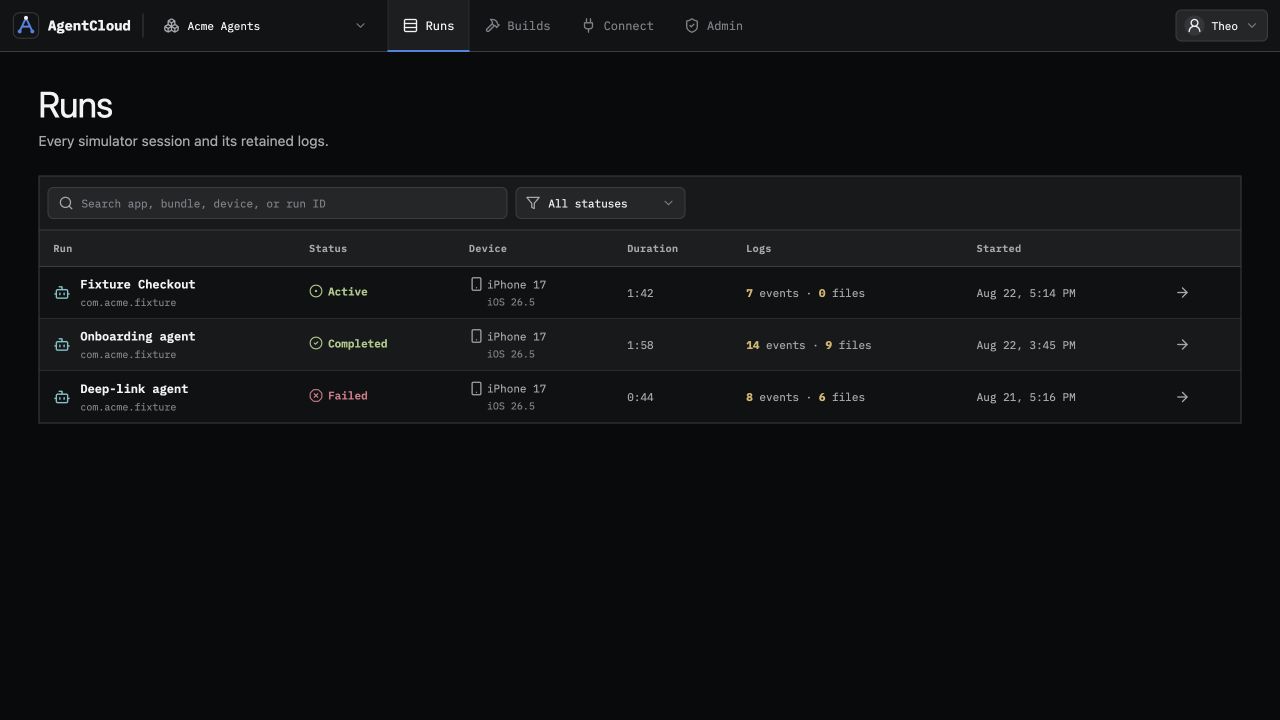The width and height of the screenshot is (1280, 720).
Task: Click the Runs page heading
Action: point(76,106)
